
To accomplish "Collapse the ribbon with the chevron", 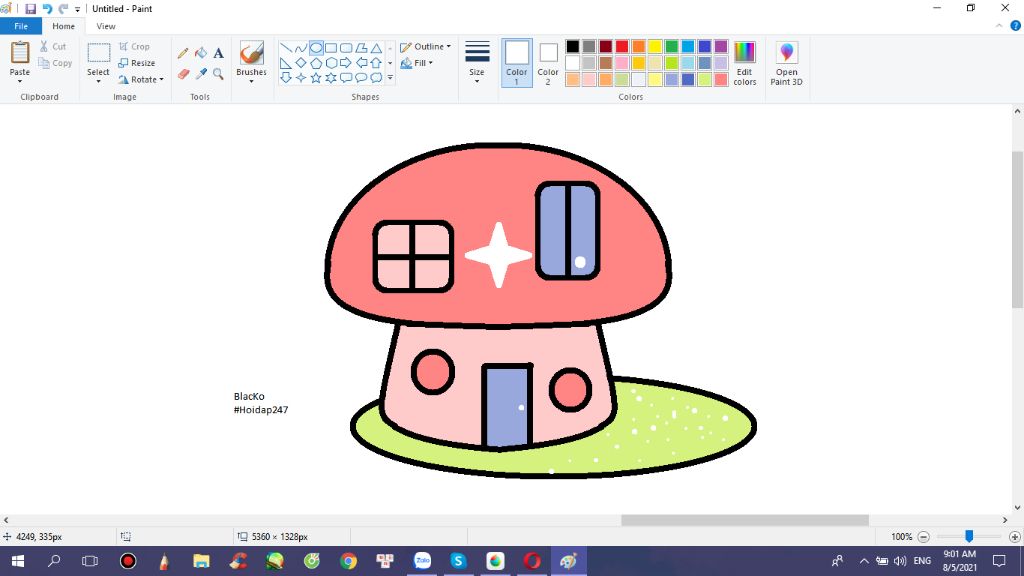I will 999,26.
